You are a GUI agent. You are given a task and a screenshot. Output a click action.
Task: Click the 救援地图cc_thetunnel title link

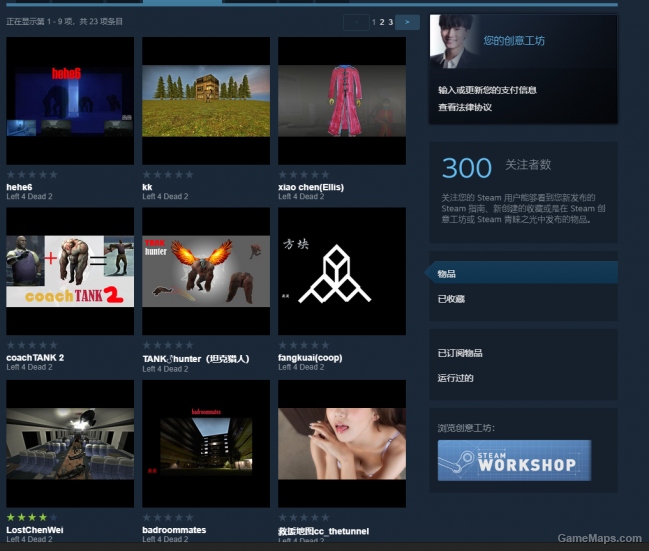coord(323,531)
